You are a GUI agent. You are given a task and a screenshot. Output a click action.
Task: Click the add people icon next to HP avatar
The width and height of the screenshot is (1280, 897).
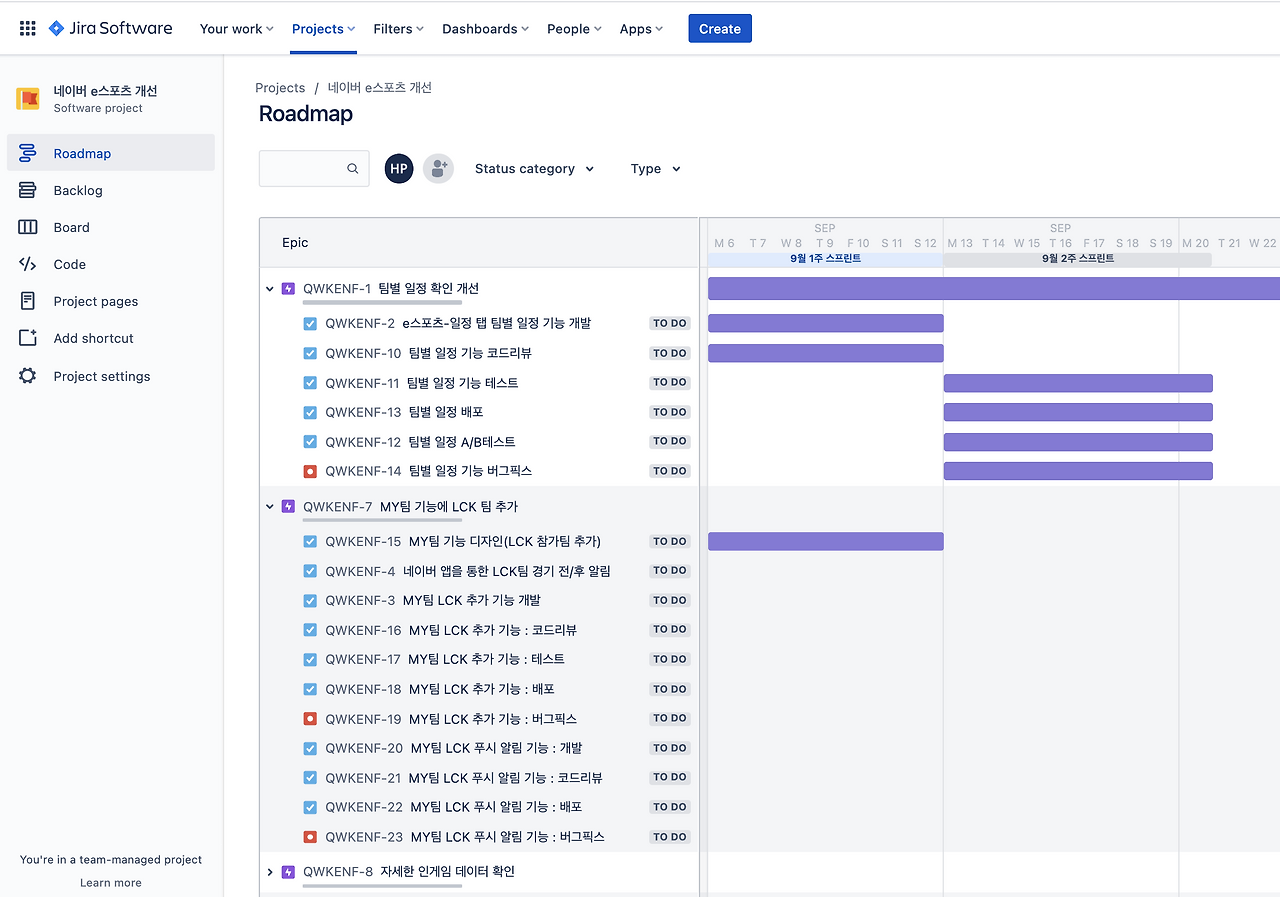click(438, 168)
